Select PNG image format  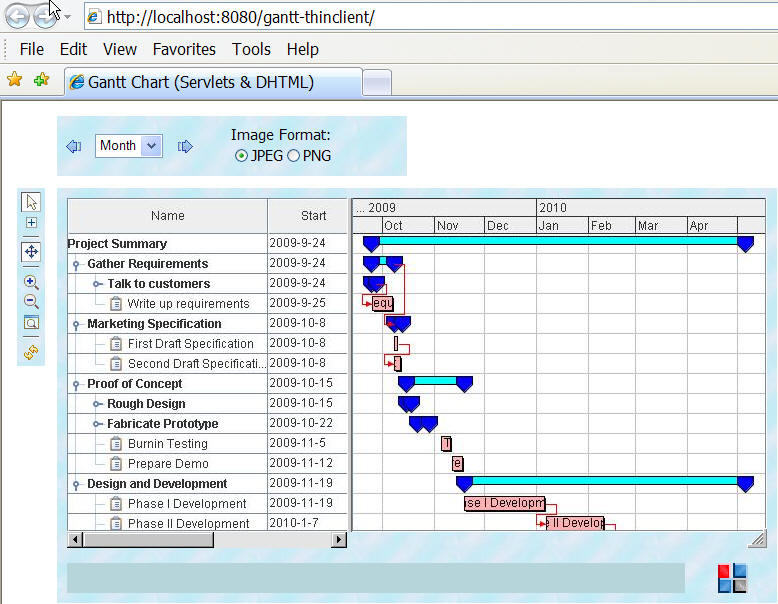click(x=293, y=156)
